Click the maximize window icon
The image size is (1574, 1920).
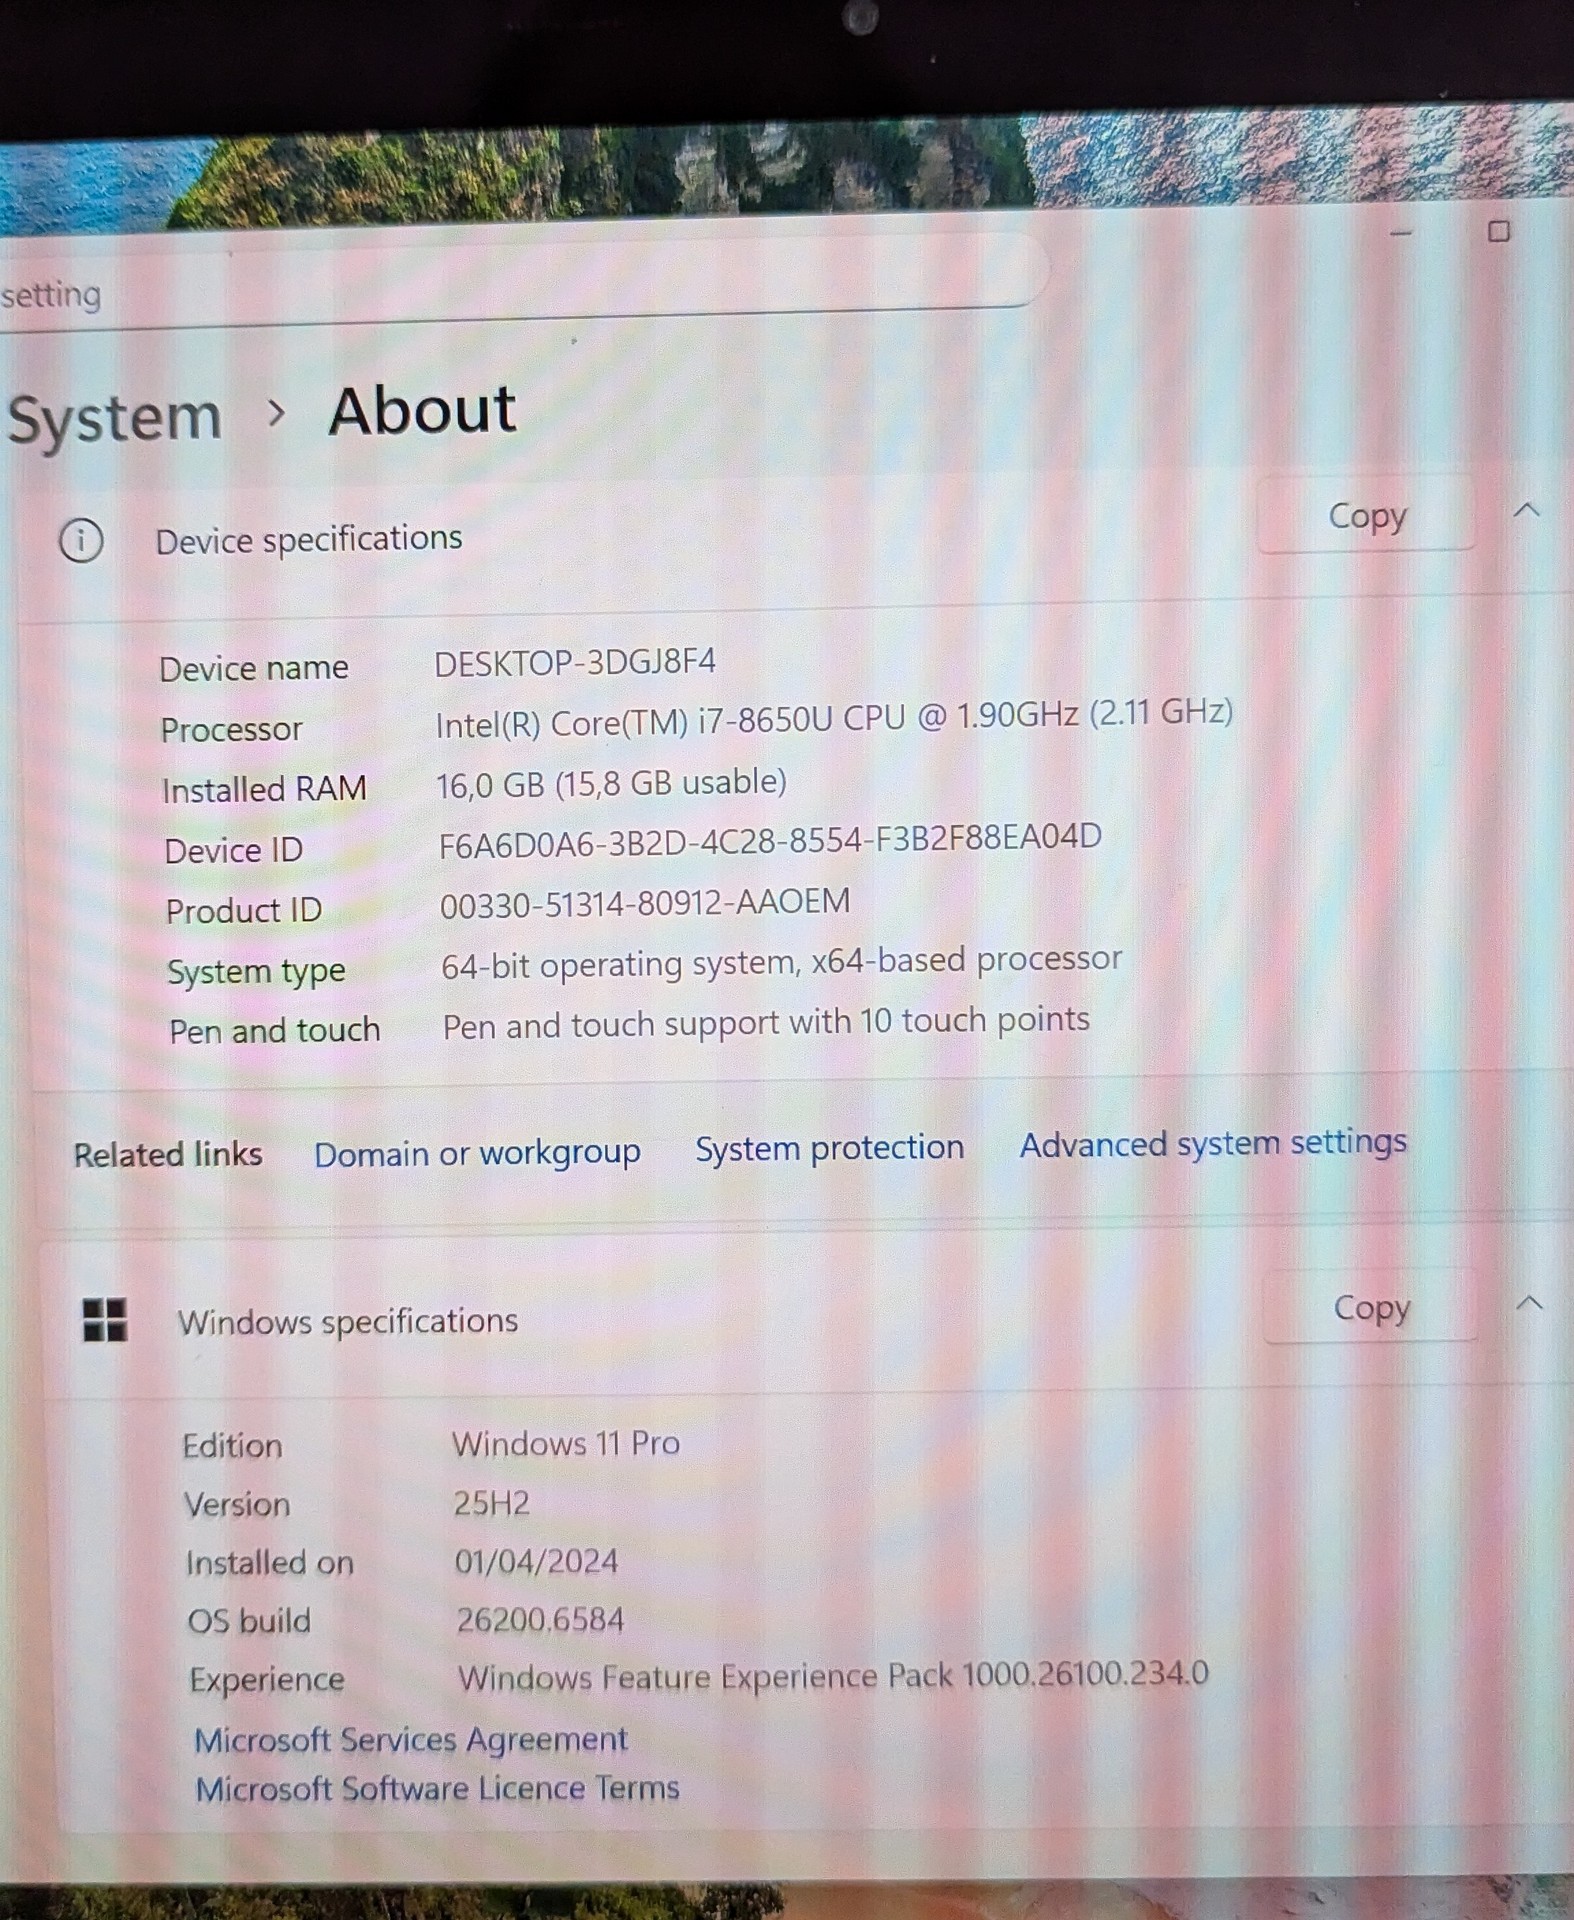point(1498,232)
